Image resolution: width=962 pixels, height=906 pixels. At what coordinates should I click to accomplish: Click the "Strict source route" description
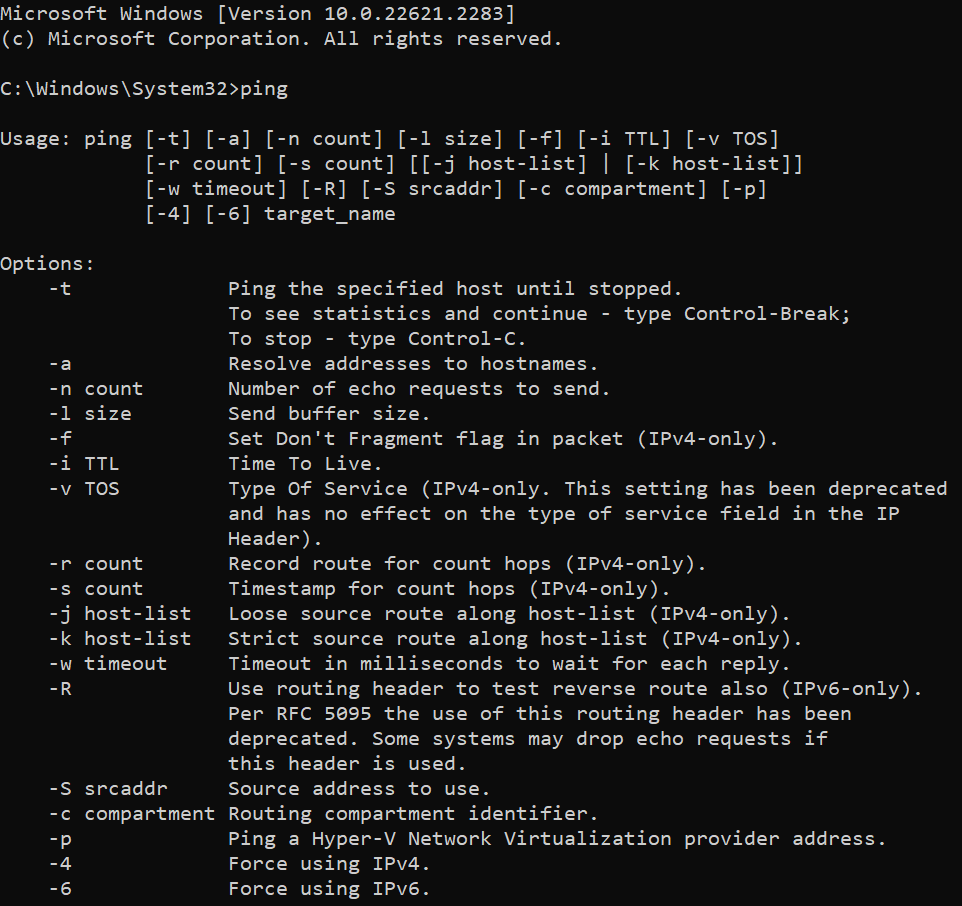pyautogui.click(x=515, y=639)
